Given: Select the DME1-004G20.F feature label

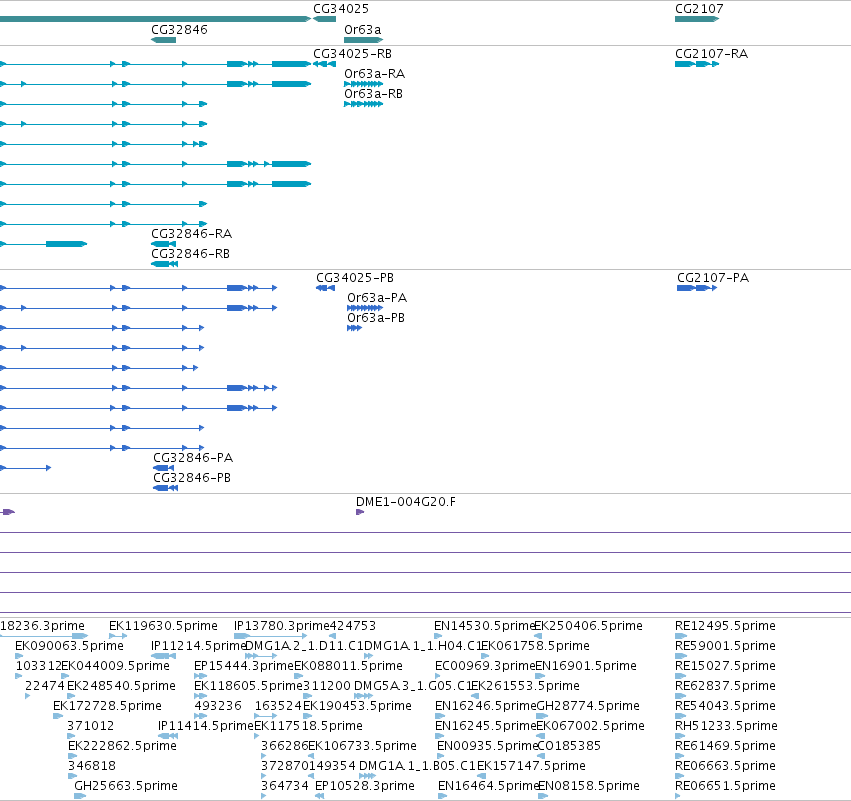Looking at the screenshot, I should tap(406, 502).
